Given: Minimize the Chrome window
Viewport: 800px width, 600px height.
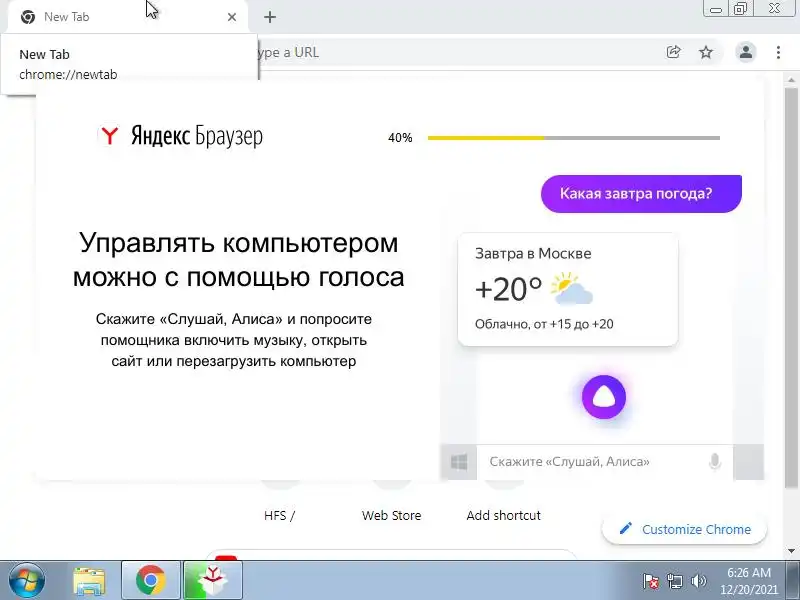Looking at the screenshot, I should (716, 9).
